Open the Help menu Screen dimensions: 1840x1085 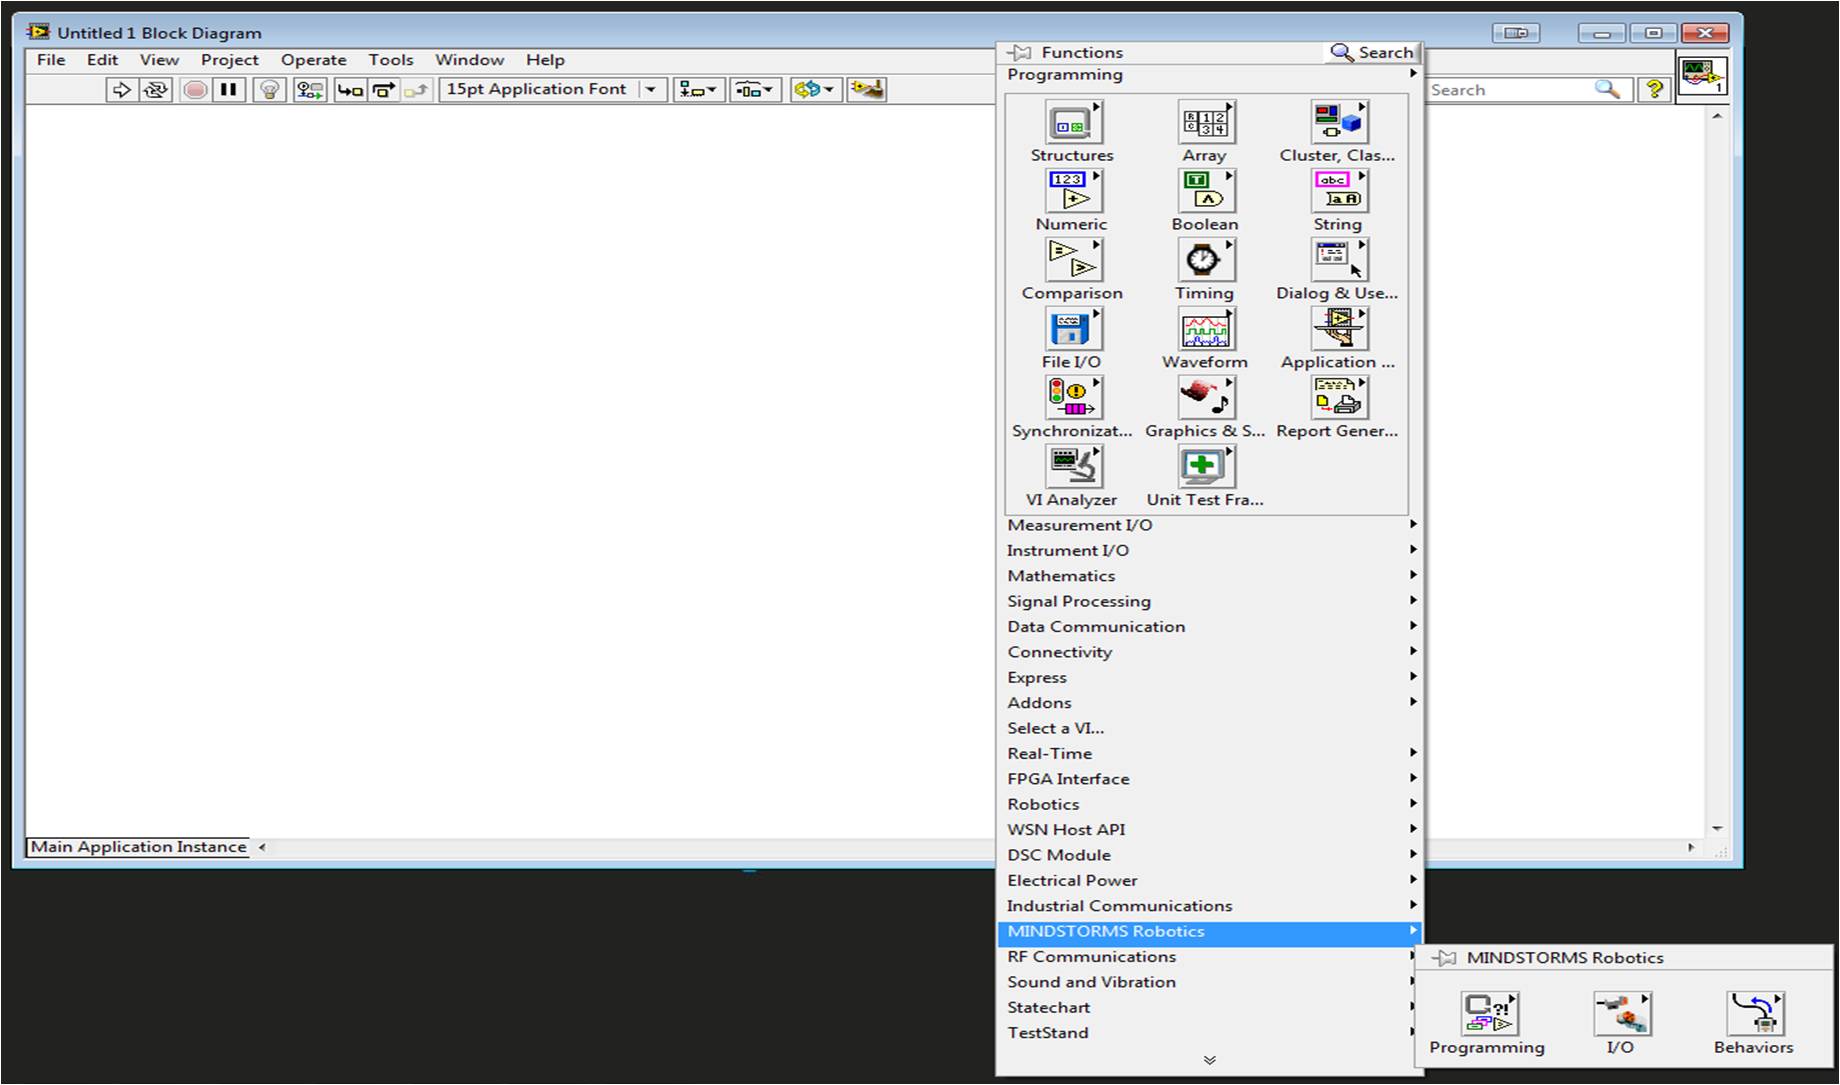click(x=545, y=60)
